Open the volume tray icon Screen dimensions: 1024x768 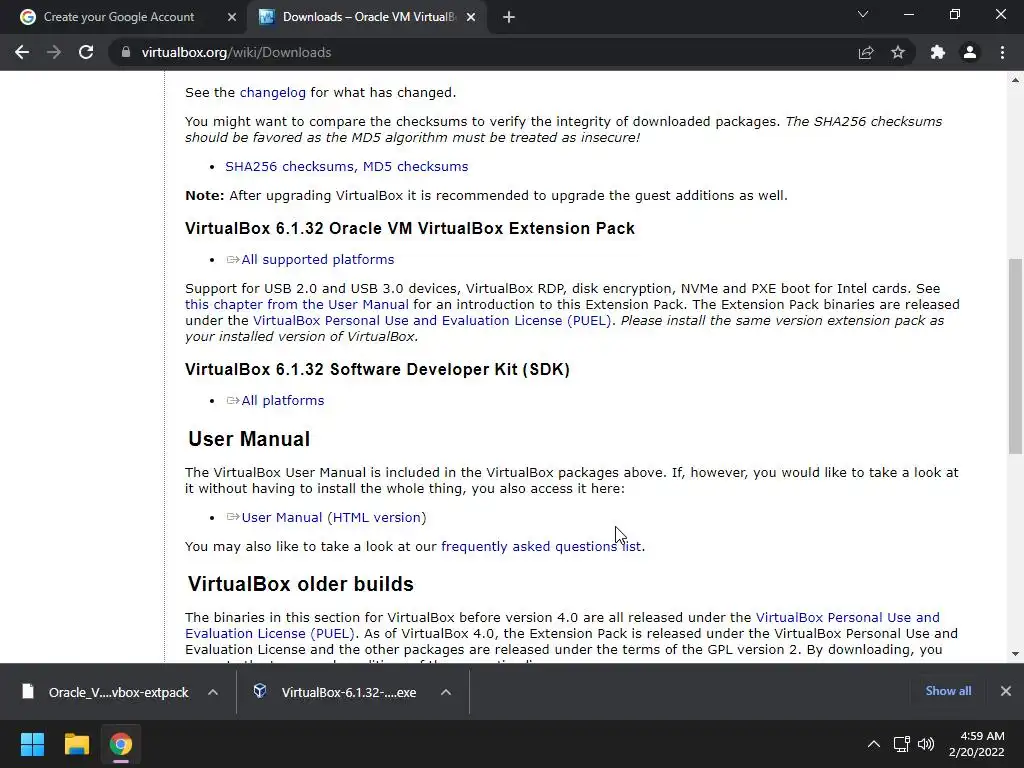pyautogui.click(x=926, y=744)
